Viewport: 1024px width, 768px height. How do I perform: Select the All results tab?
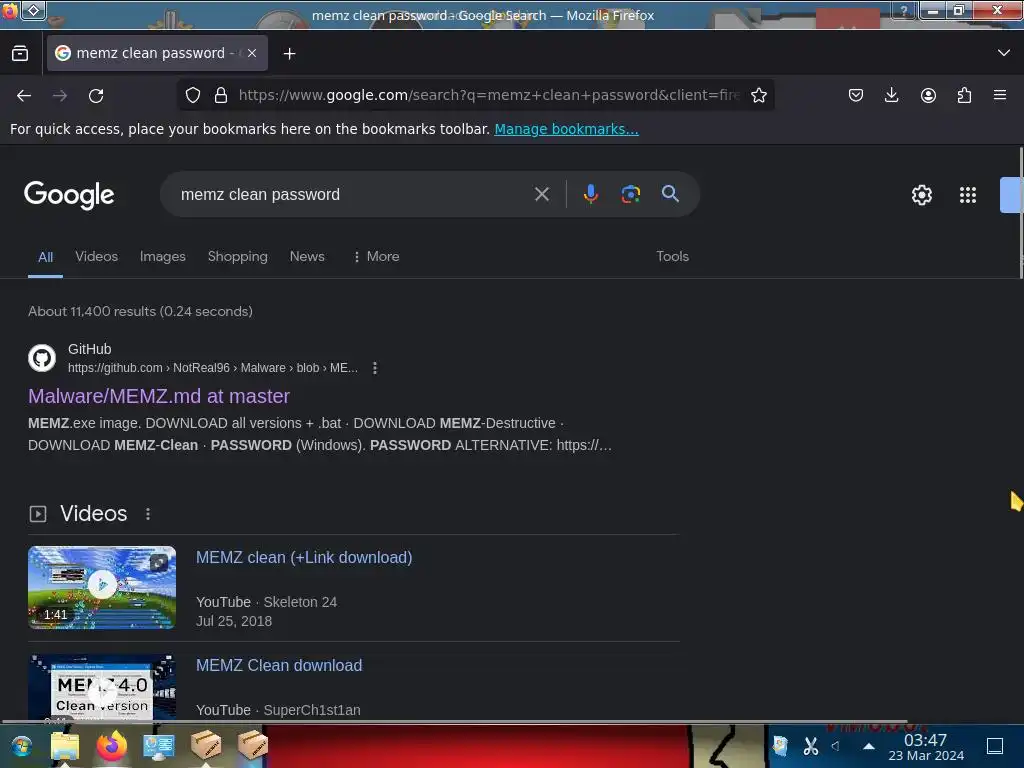click(45, 257)
